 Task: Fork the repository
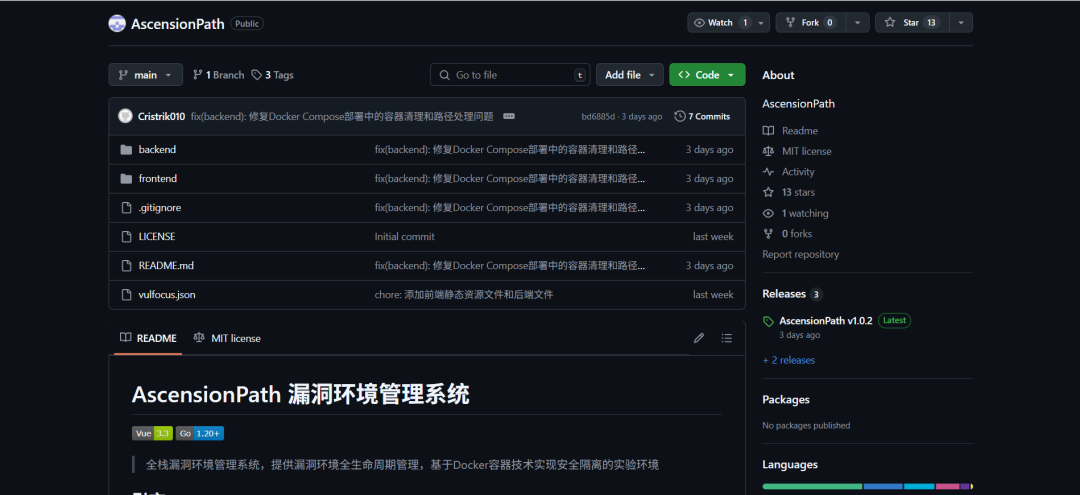pos(811,23)
